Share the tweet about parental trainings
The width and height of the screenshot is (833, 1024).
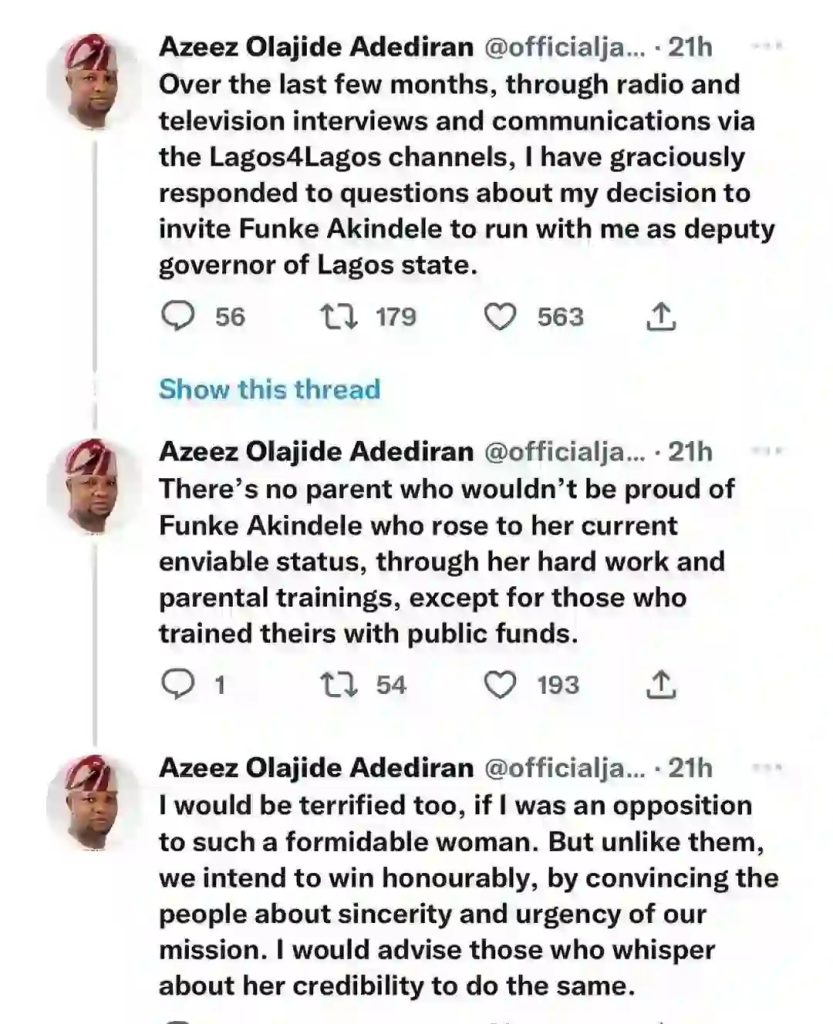[x=661, y=684]
